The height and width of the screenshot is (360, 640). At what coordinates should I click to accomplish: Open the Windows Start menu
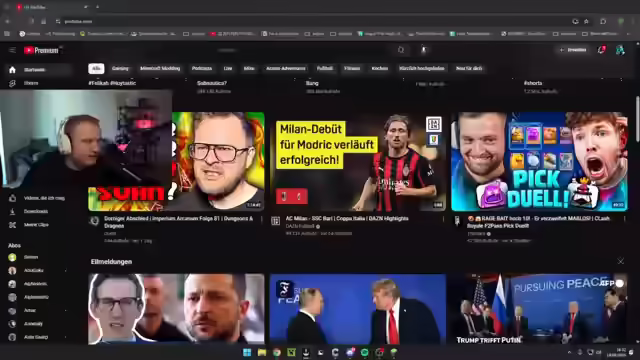tap(247, 352)
